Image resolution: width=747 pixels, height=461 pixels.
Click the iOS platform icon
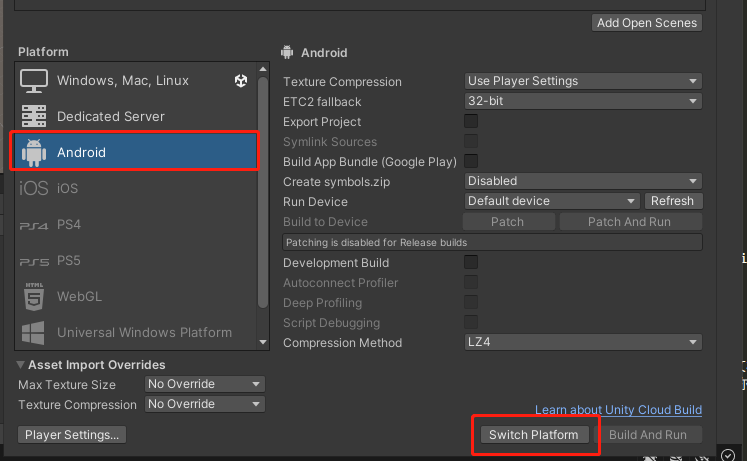[34, 189]
